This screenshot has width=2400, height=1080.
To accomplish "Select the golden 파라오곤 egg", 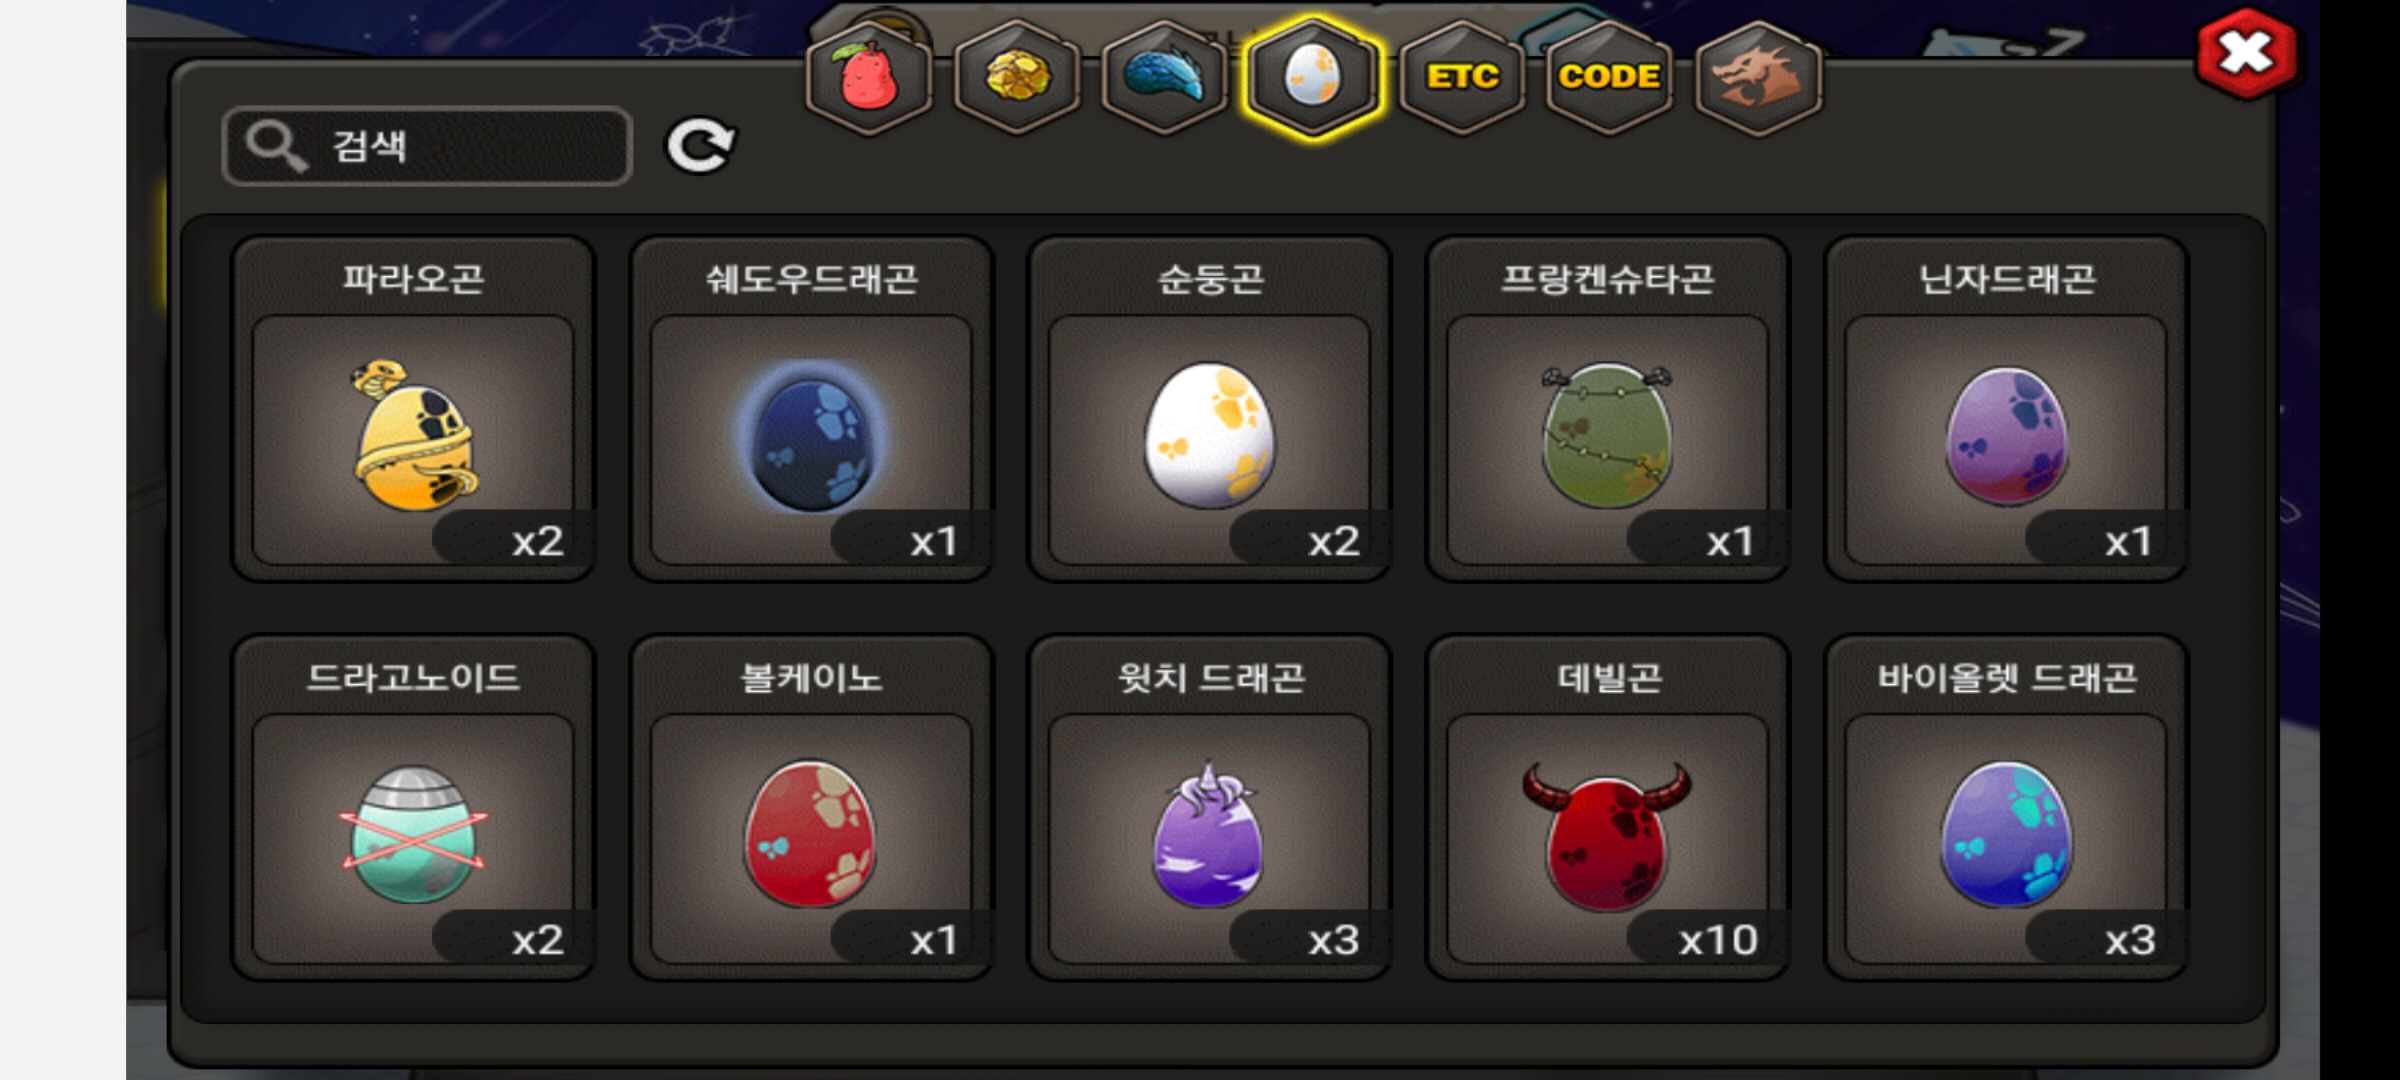I will pos(413,409).
